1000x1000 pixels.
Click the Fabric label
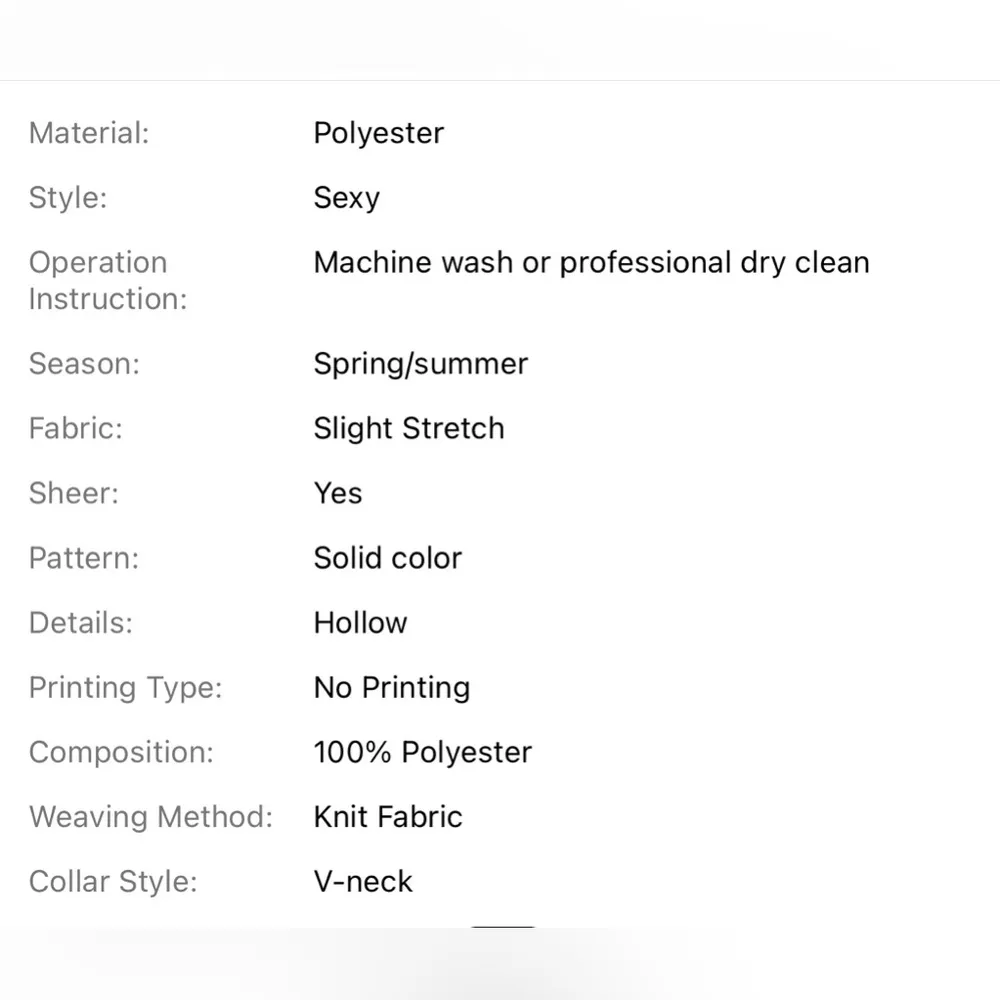pos(76,429)
